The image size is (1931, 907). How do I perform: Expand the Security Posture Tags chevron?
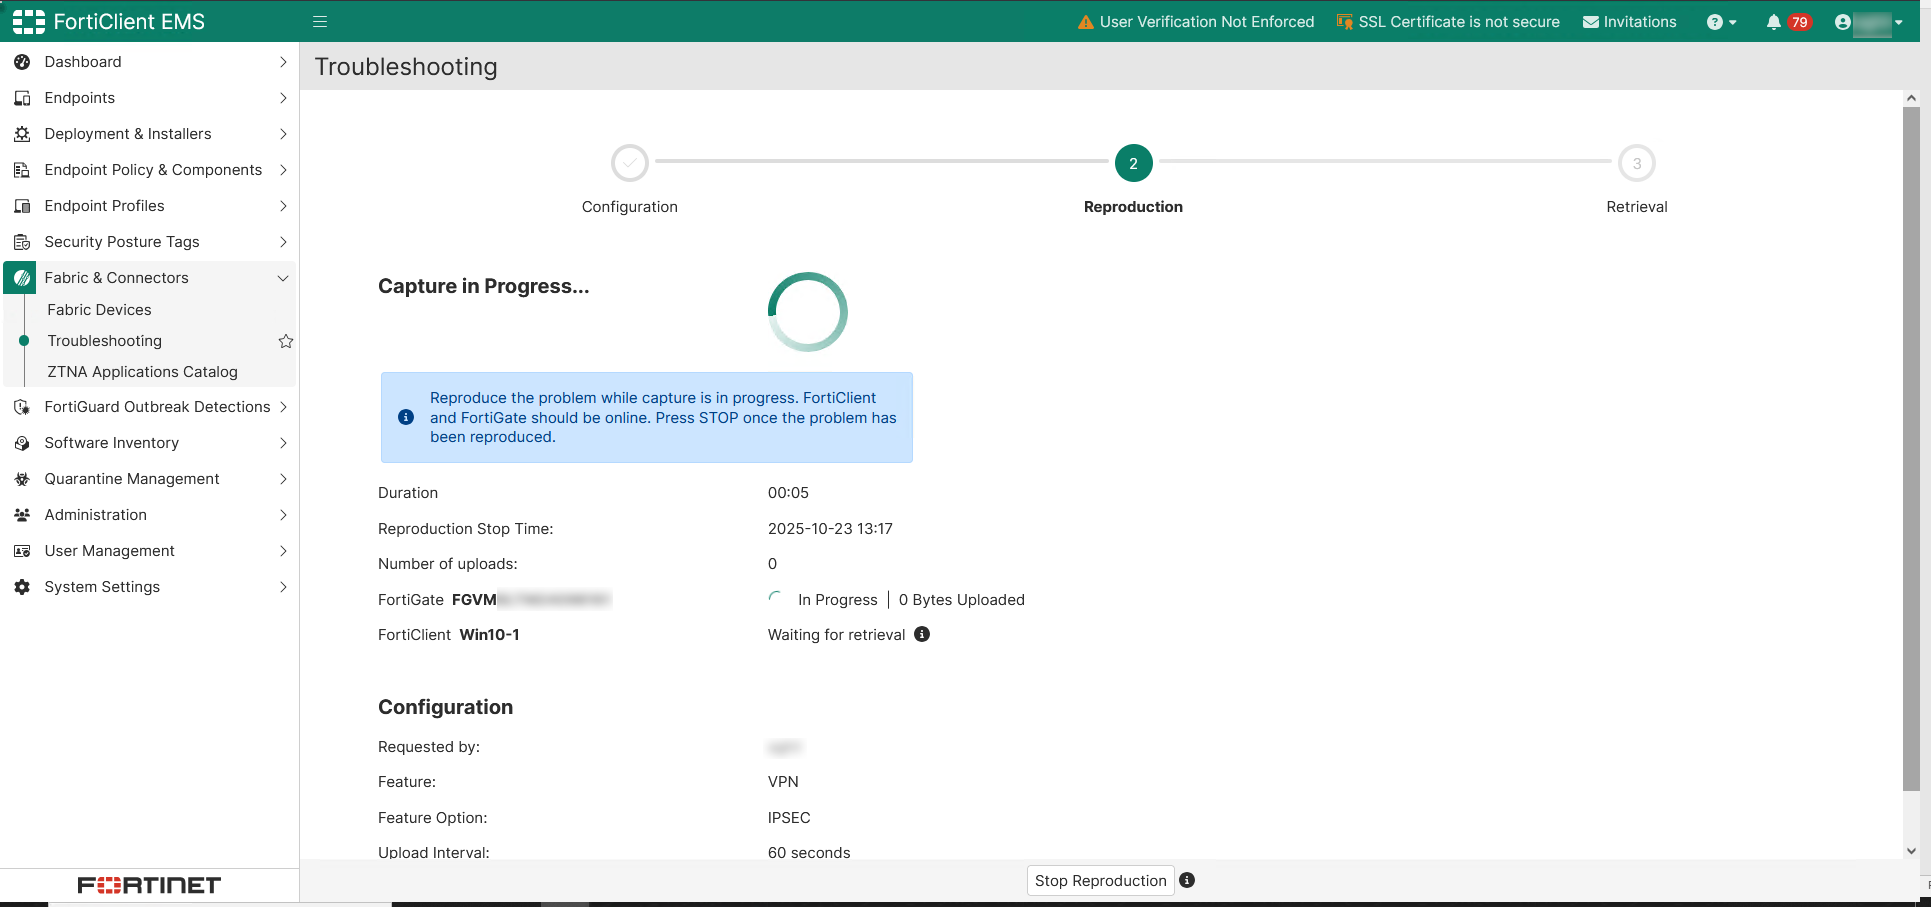tap(283, 242)
